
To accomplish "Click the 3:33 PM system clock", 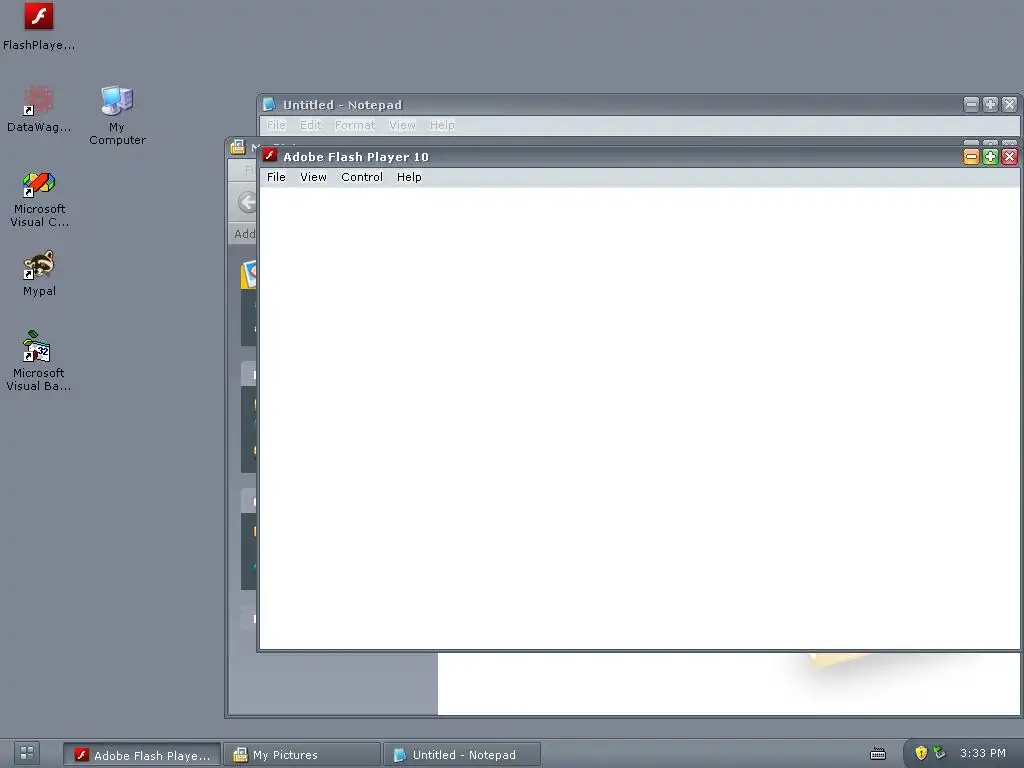I will (983, 753).
